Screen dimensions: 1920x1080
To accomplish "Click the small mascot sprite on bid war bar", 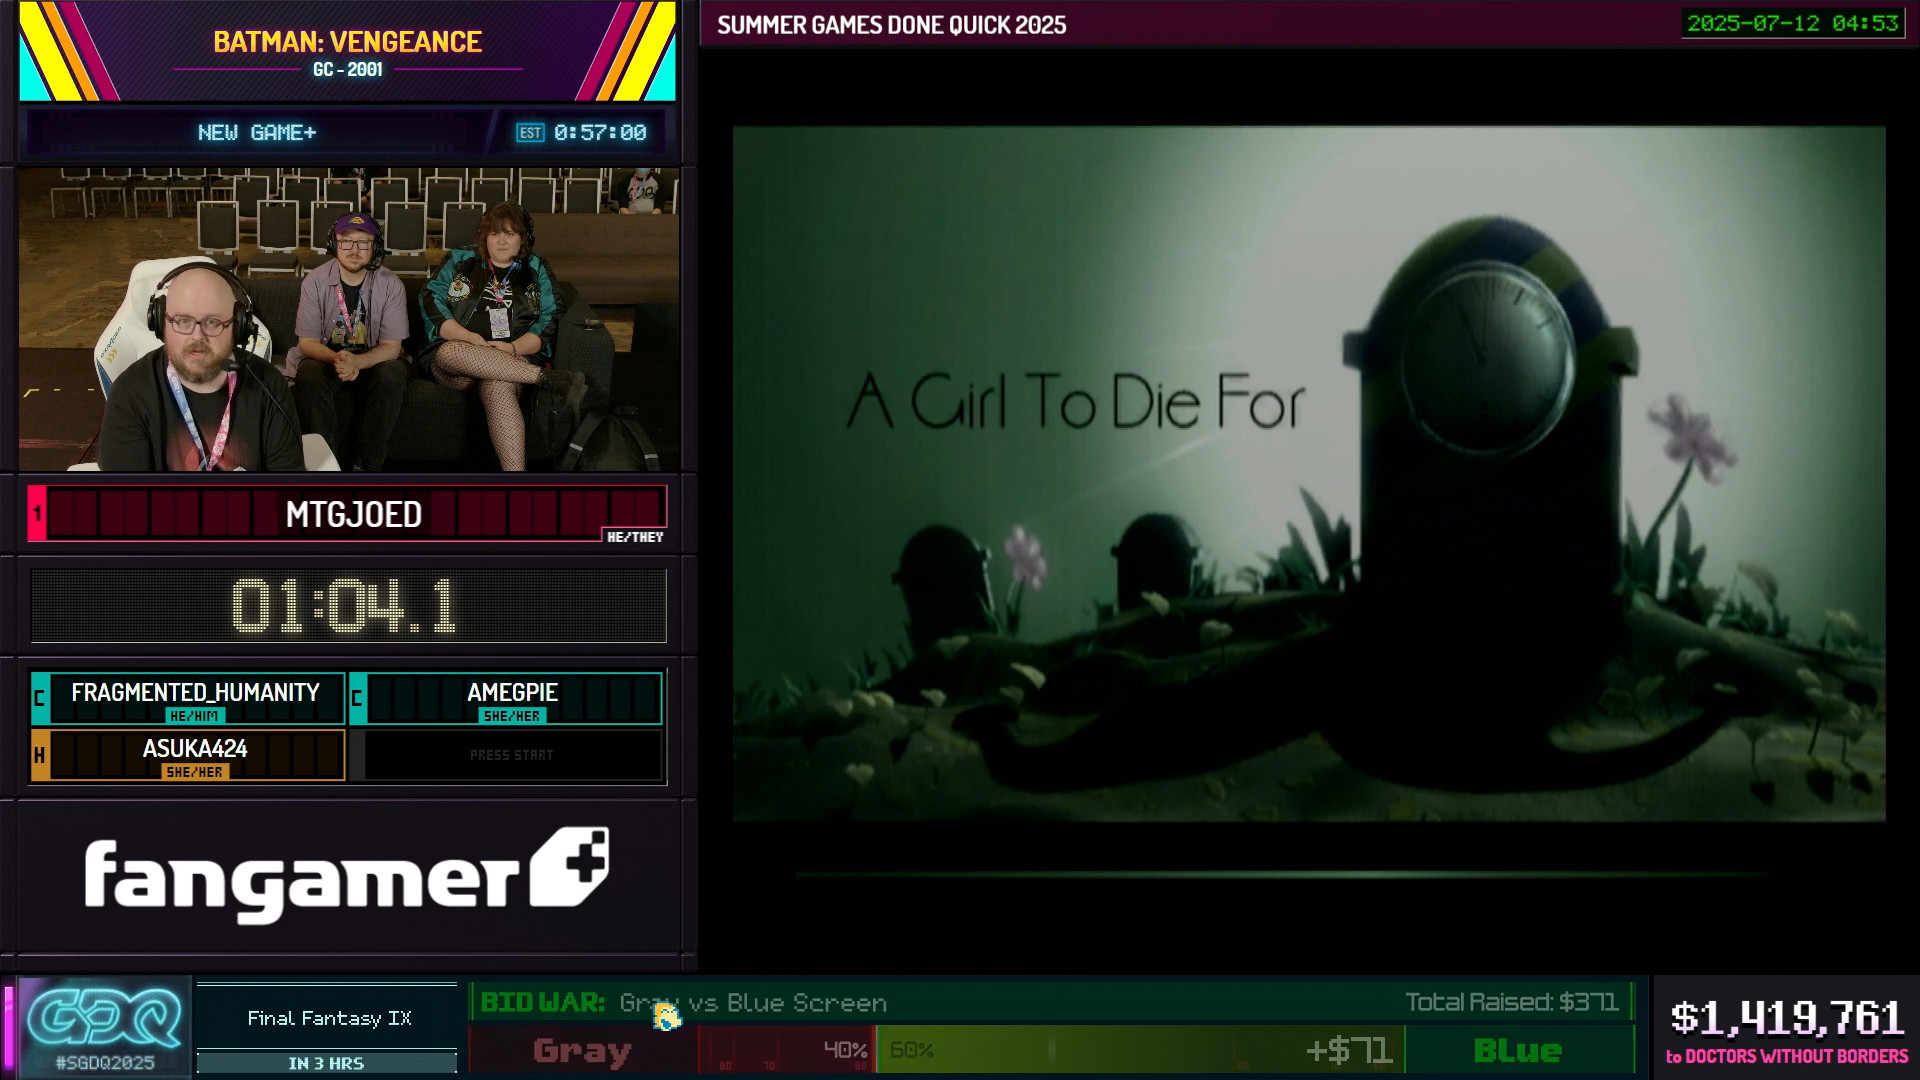I will (x=666, y=1017).
